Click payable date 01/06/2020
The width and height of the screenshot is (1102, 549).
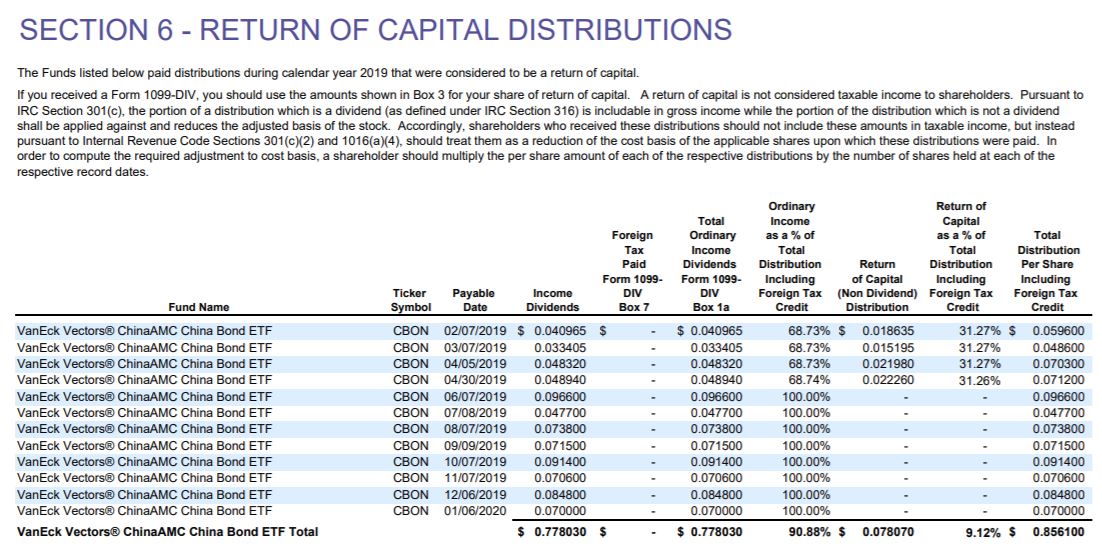474,510
